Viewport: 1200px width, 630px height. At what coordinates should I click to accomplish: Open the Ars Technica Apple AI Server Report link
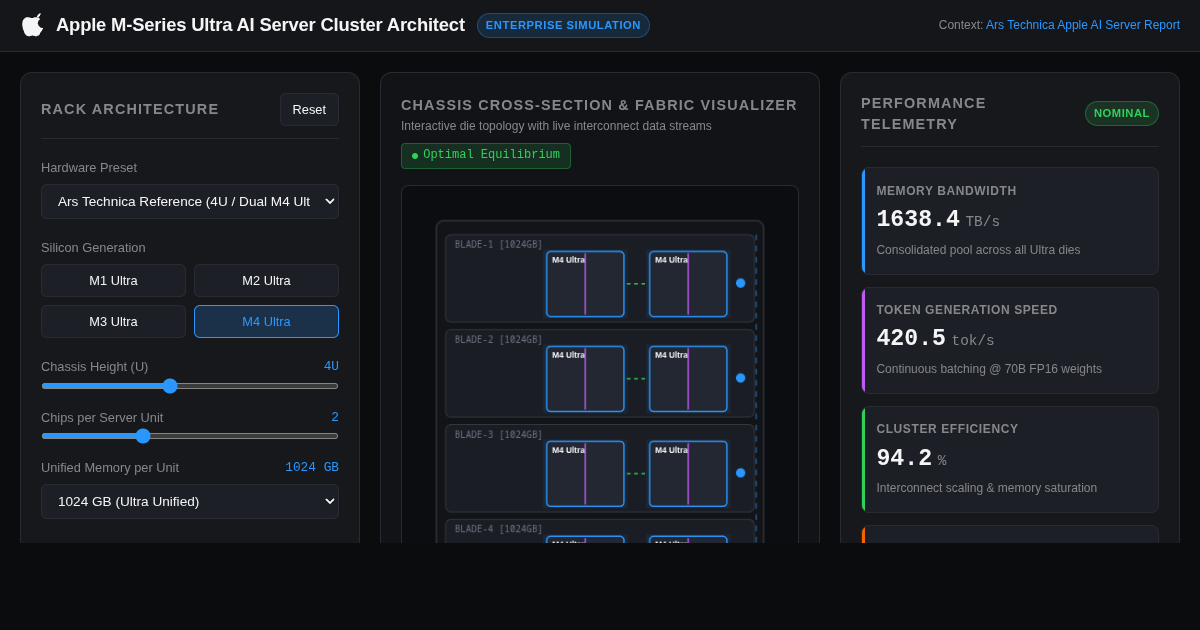point(1083,25)
